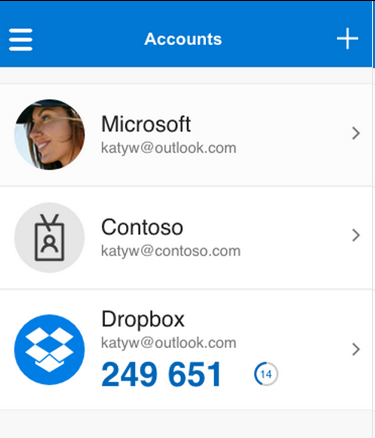Tap the Dropbox logo icon
This screenshot has height=438, width=375.
[49, 349]
